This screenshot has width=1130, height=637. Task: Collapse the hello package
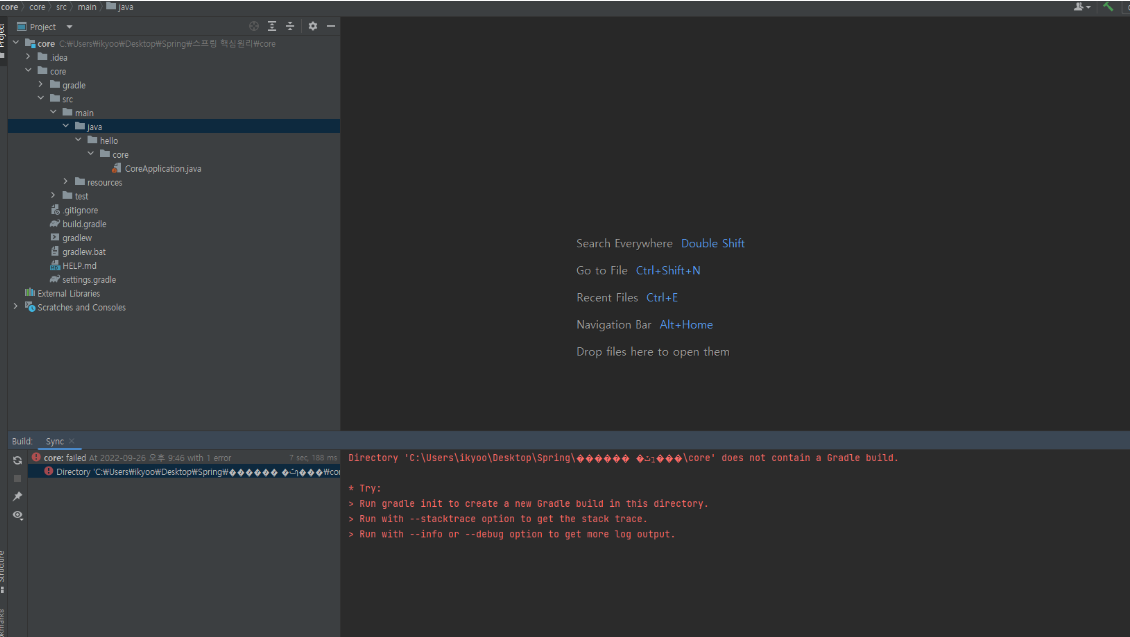click(78, 140)
